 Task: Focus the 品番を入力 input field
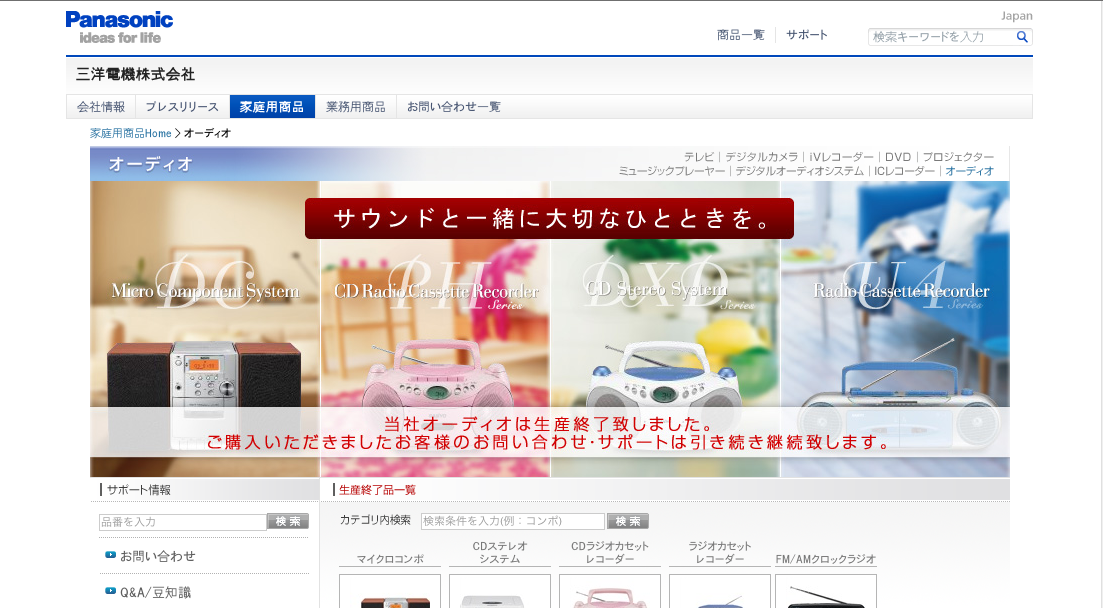tap(183, 521)
